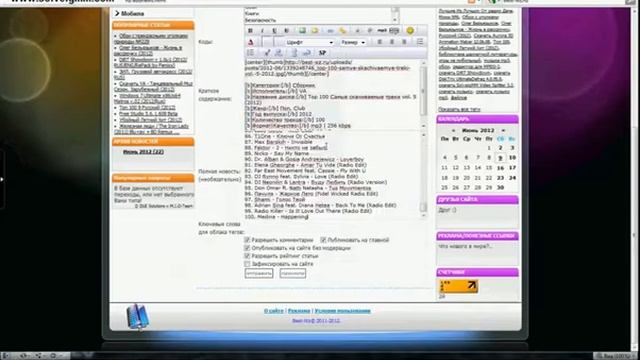This screenshot has height=360, width=640.
Task: Open the Условия пользования footer link
Action: [342, 311]
